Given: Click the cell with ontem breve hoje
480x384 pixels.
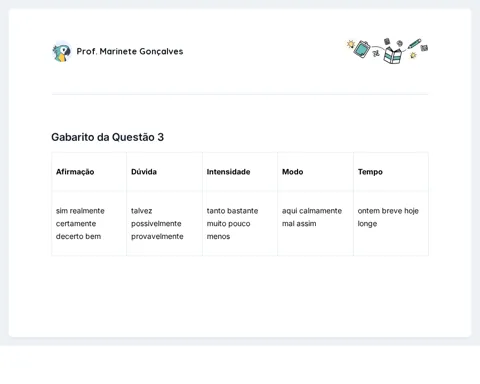Looking at the screenshot, I should [391, 223].
